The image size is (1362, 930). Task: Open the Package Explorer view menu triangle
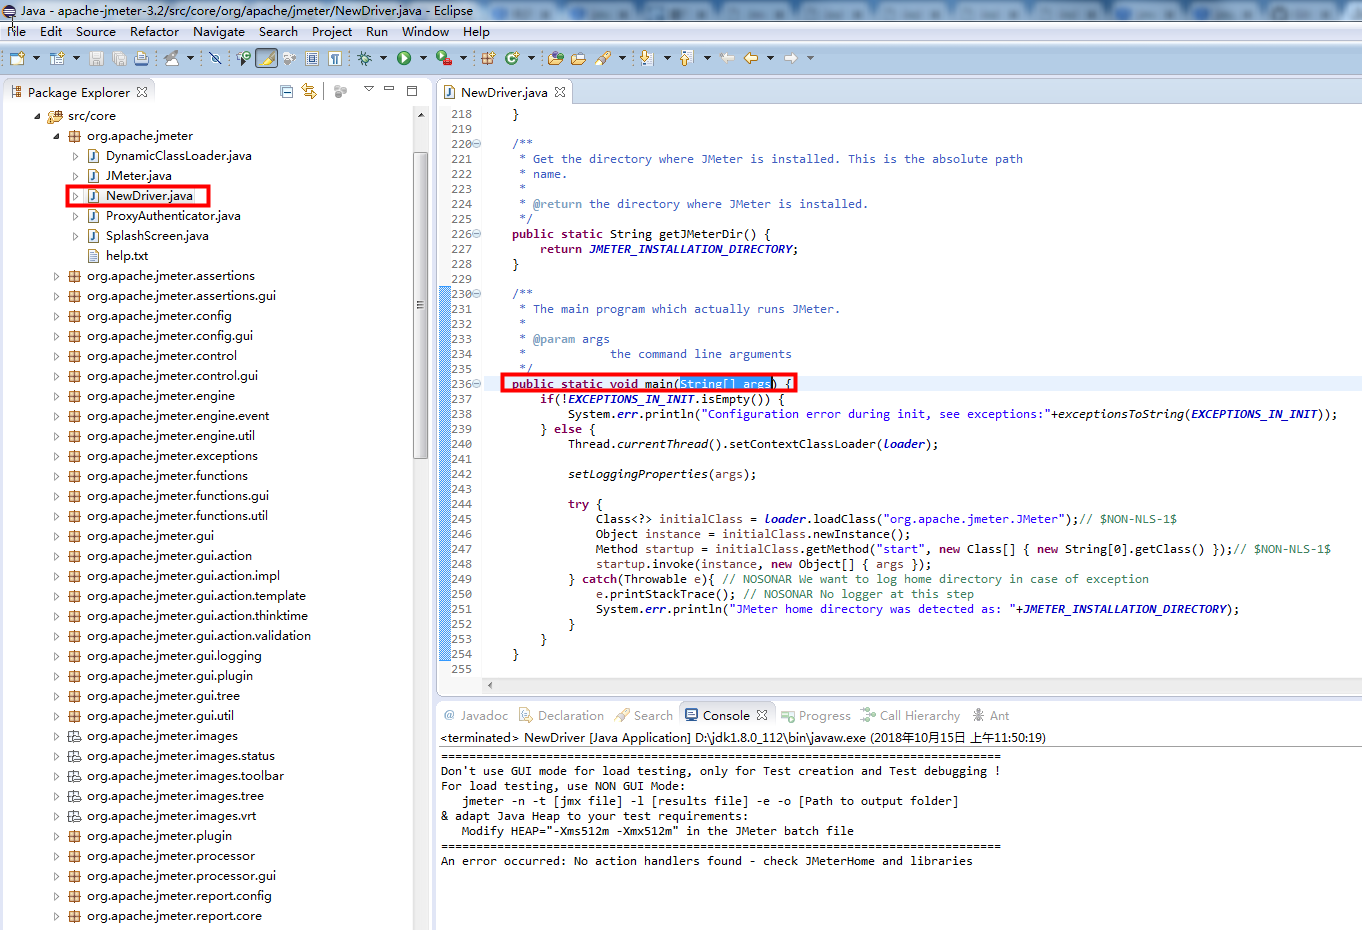(x=368, y=90)
